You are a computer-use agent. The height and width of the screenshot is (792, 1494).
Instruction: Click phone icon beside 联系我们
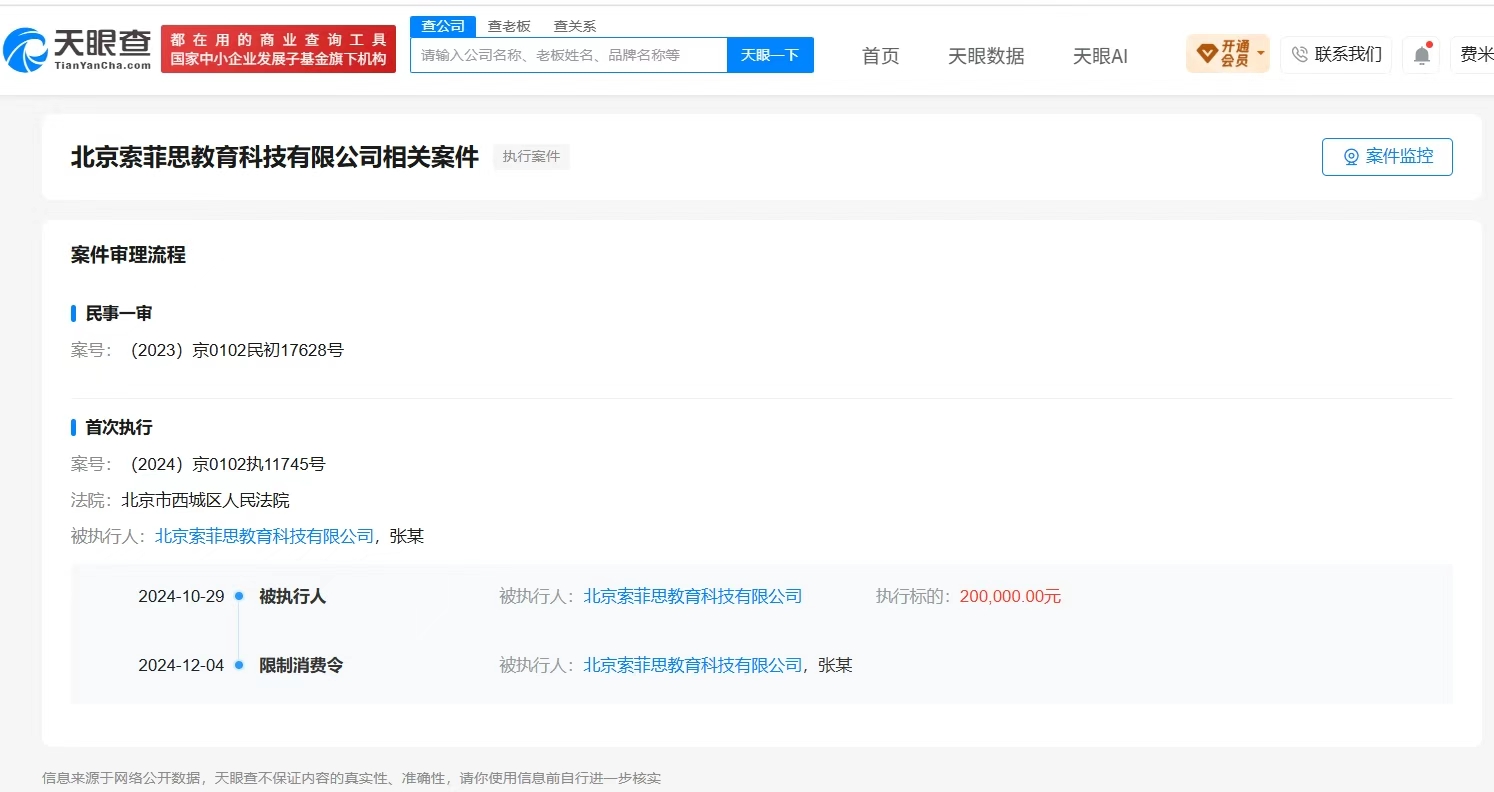(1300, 55)
